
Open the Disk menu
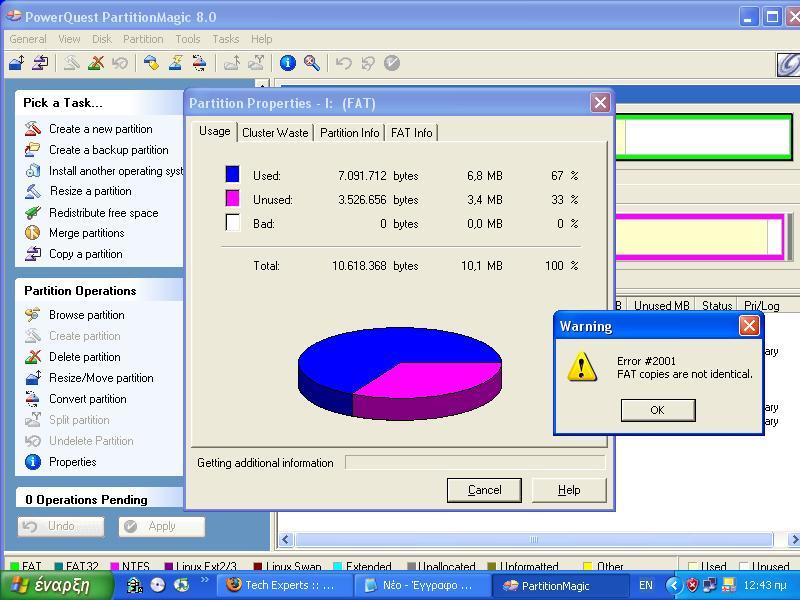click(x=102, y=39)
